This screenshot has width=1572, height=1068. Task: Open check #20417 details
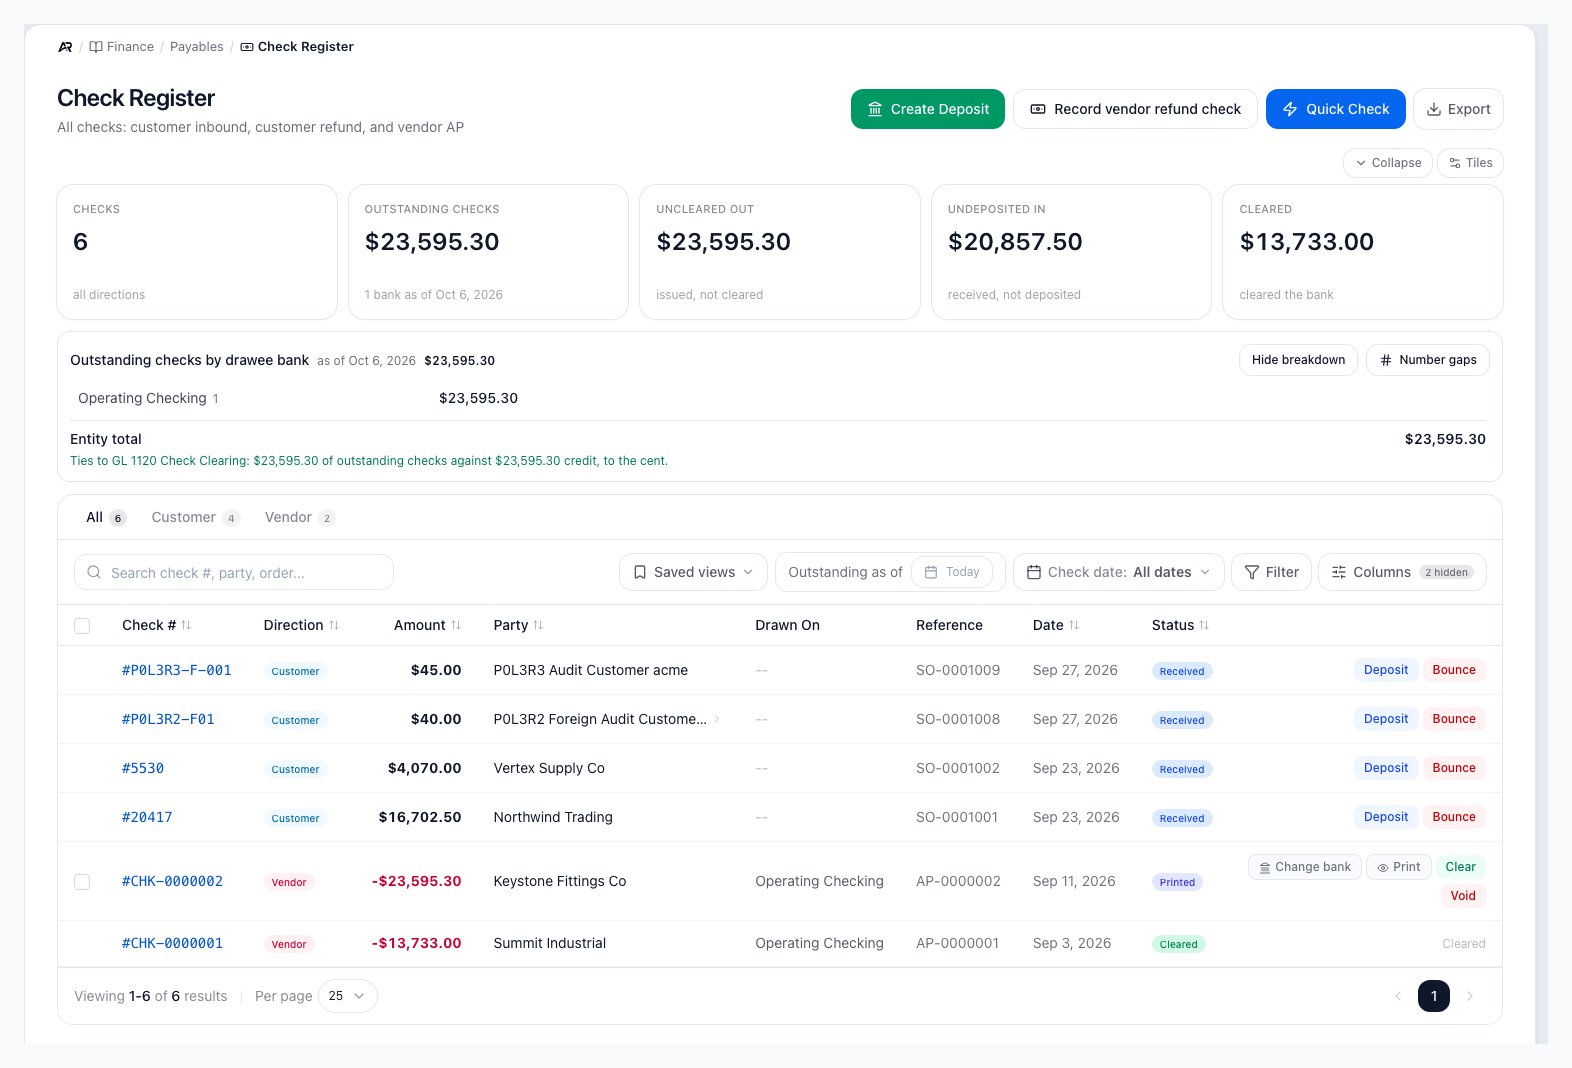coord(147,817)
